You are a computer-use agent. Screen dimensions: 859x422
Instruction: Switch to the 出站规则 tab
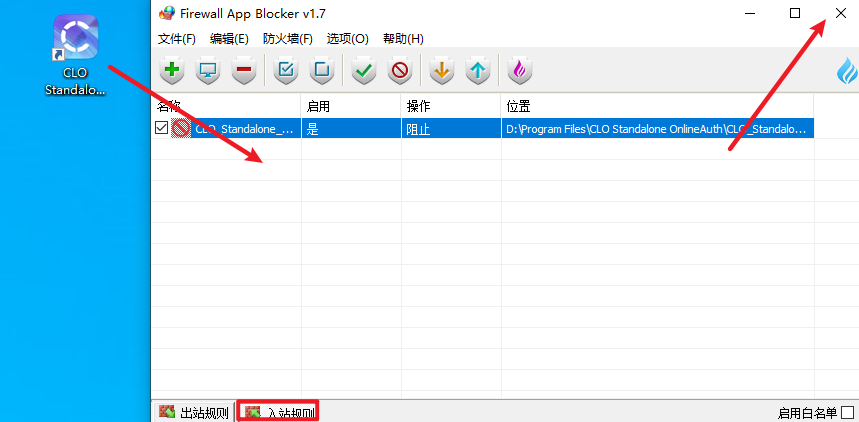pos(194,412)
